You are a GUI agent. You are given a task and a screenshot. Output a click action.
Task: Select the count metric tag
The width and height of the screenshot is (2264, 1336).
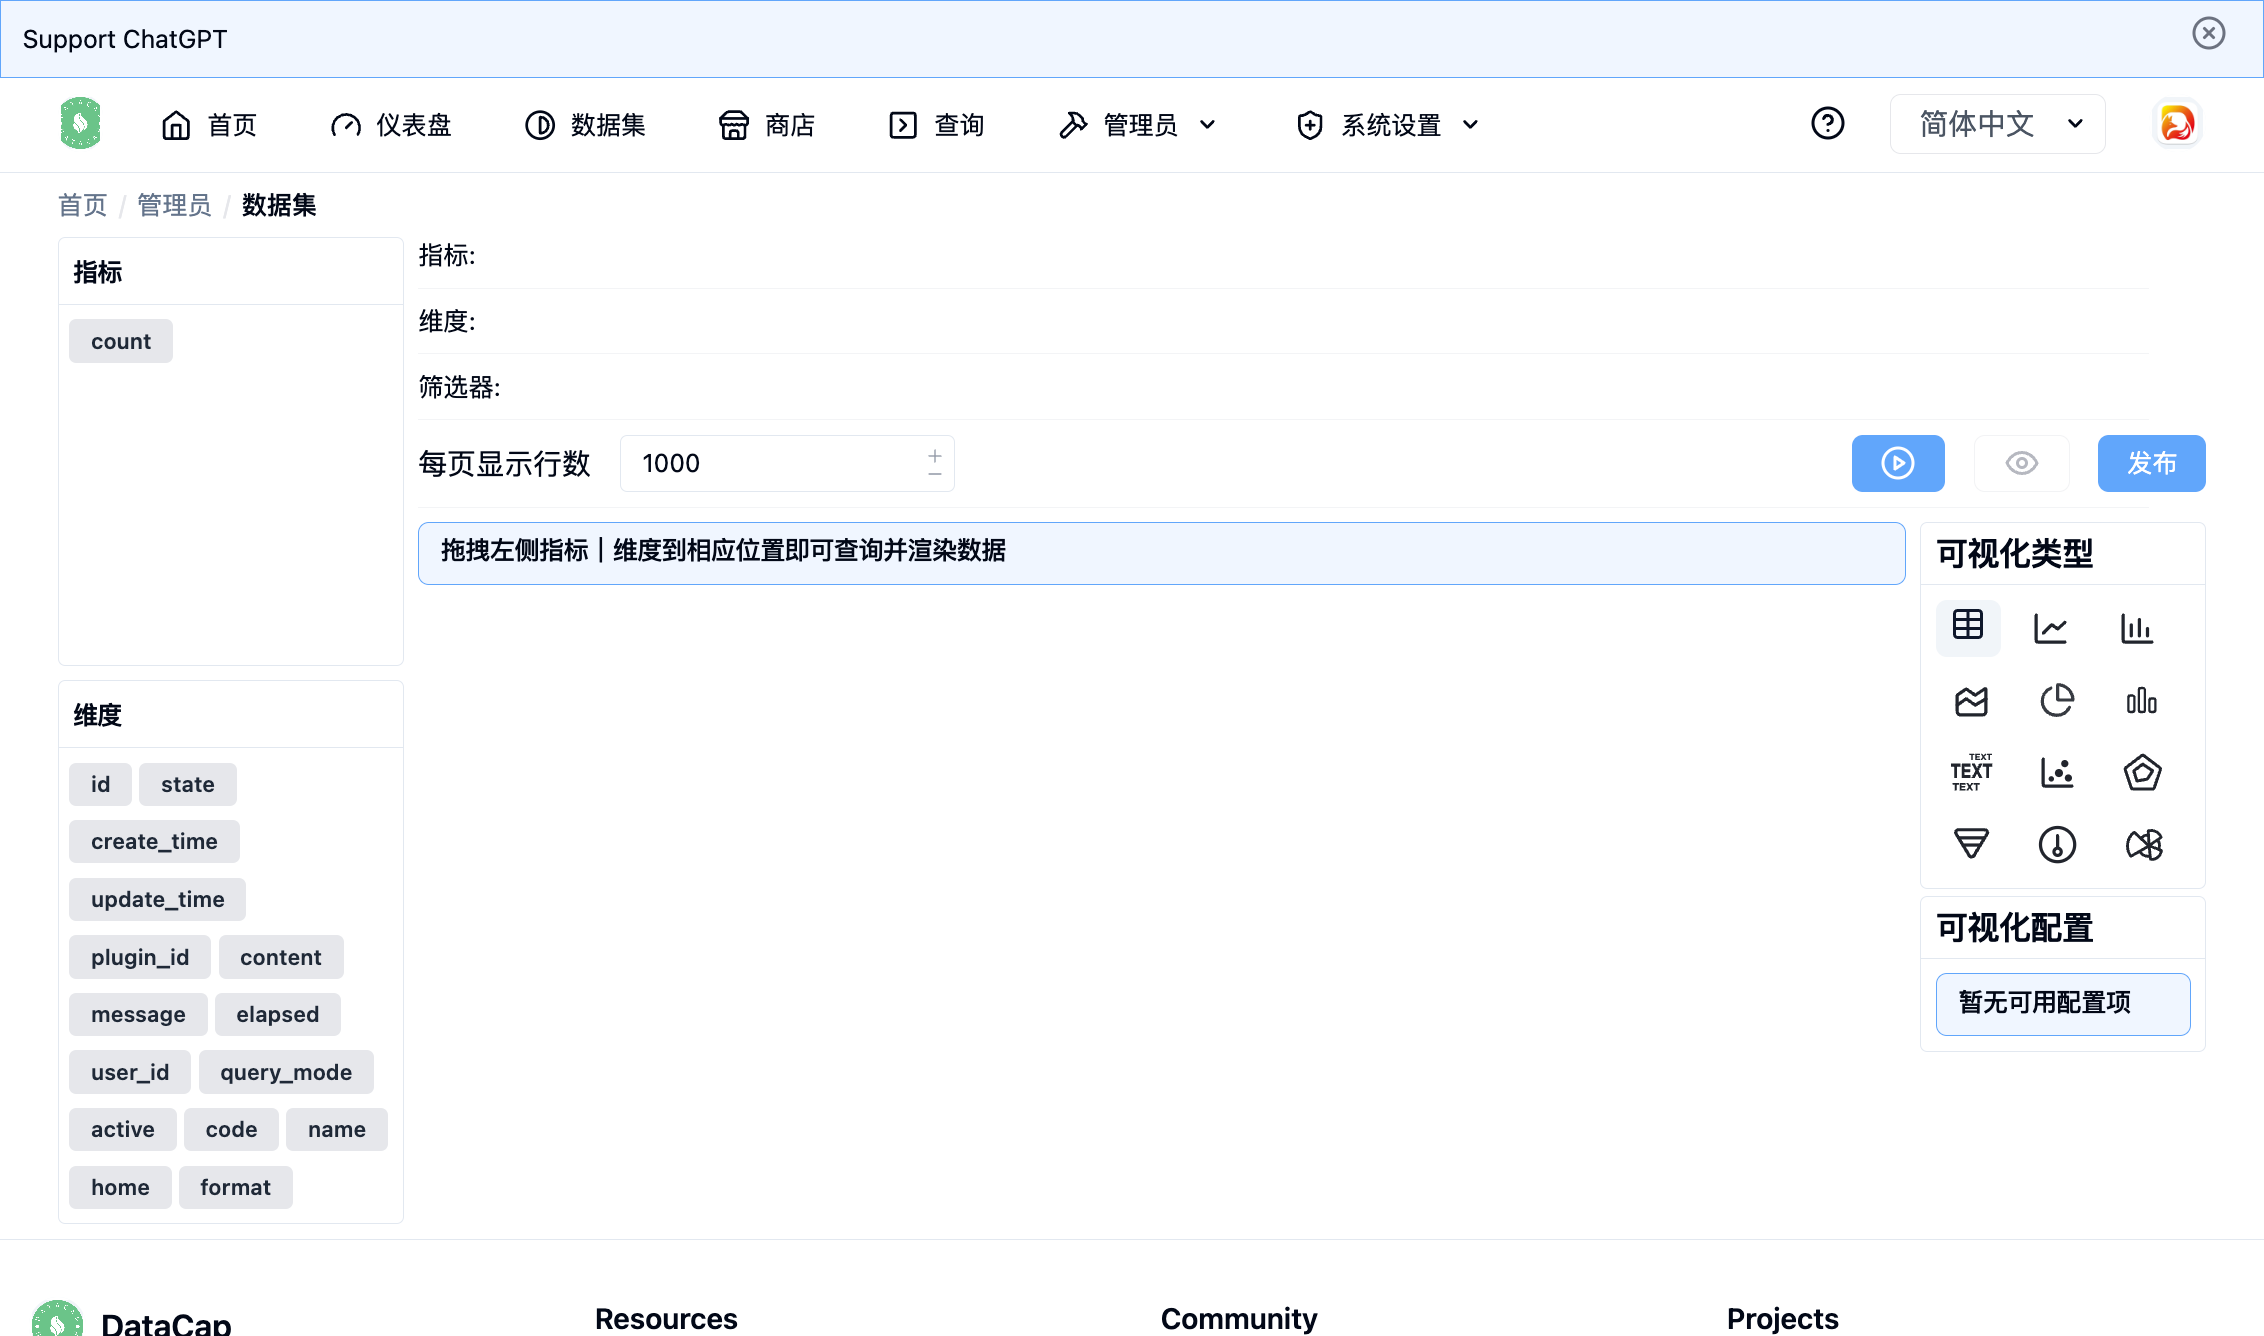point(121,341)
